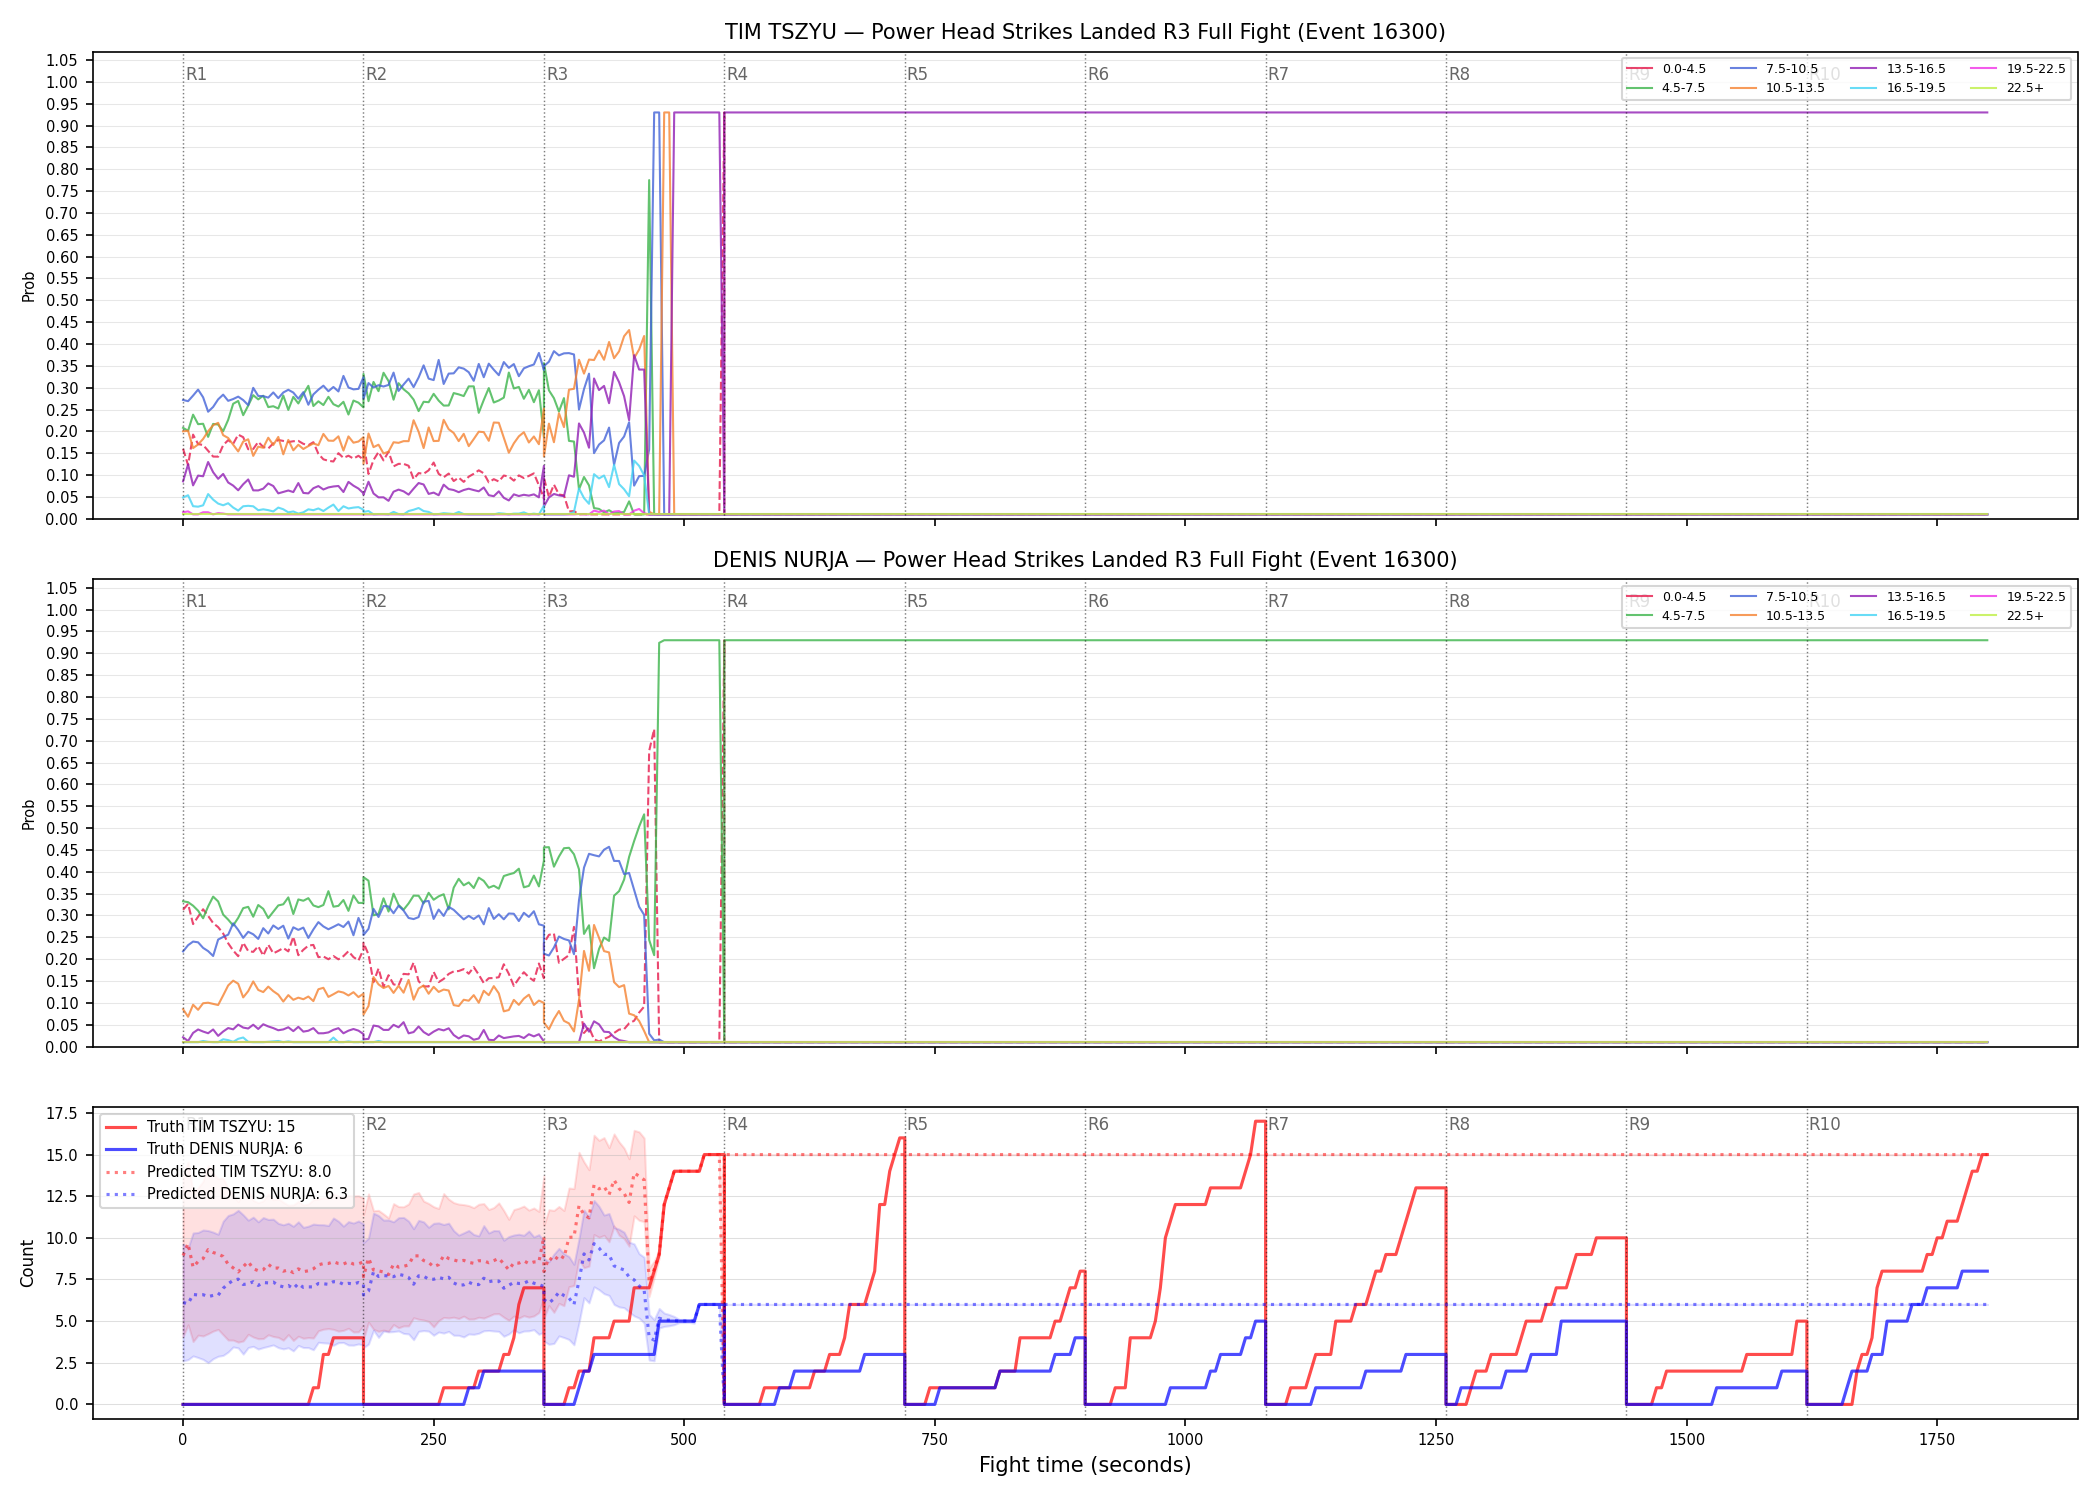Screen dimensions: 2100x1500
Task: Select the 7.5-10.5 legend entry in top chart
Action: [x=1774, y=69]
